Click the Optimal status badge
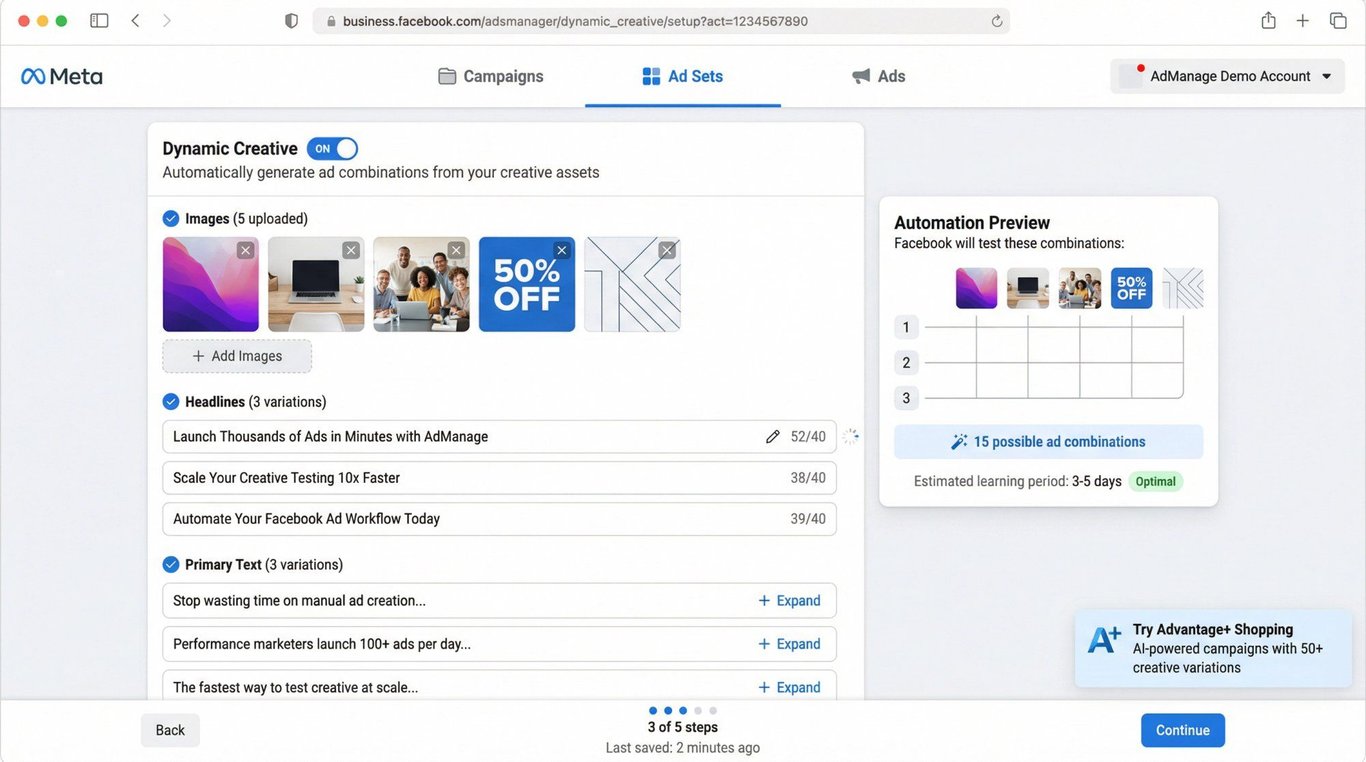 tap(1156, 481)
